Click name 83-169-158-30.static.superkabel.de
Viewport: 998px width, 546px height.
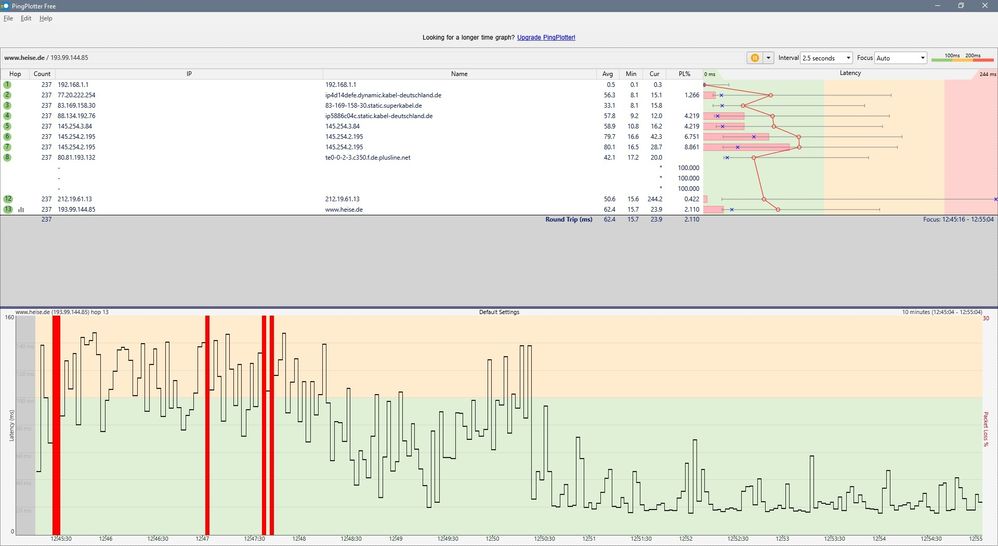pos(374,106)
